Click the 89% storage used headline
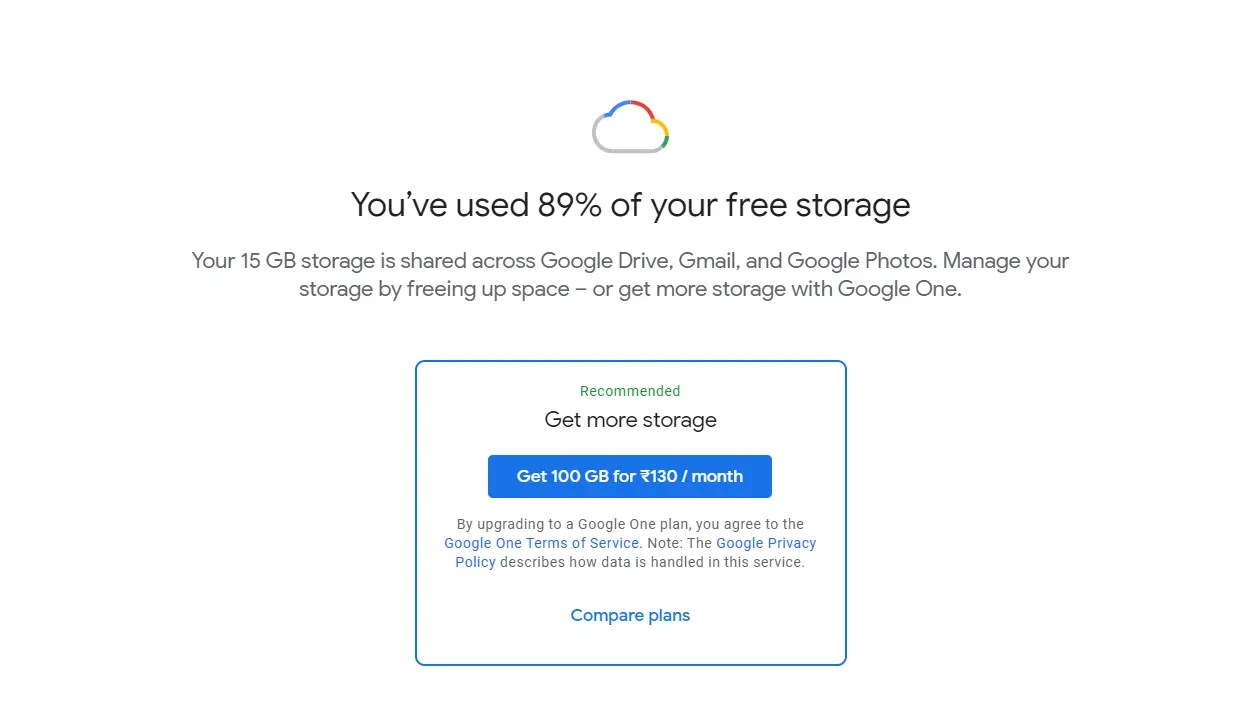Viewport: 1257px width, 707px height. (x=630, y=205)
